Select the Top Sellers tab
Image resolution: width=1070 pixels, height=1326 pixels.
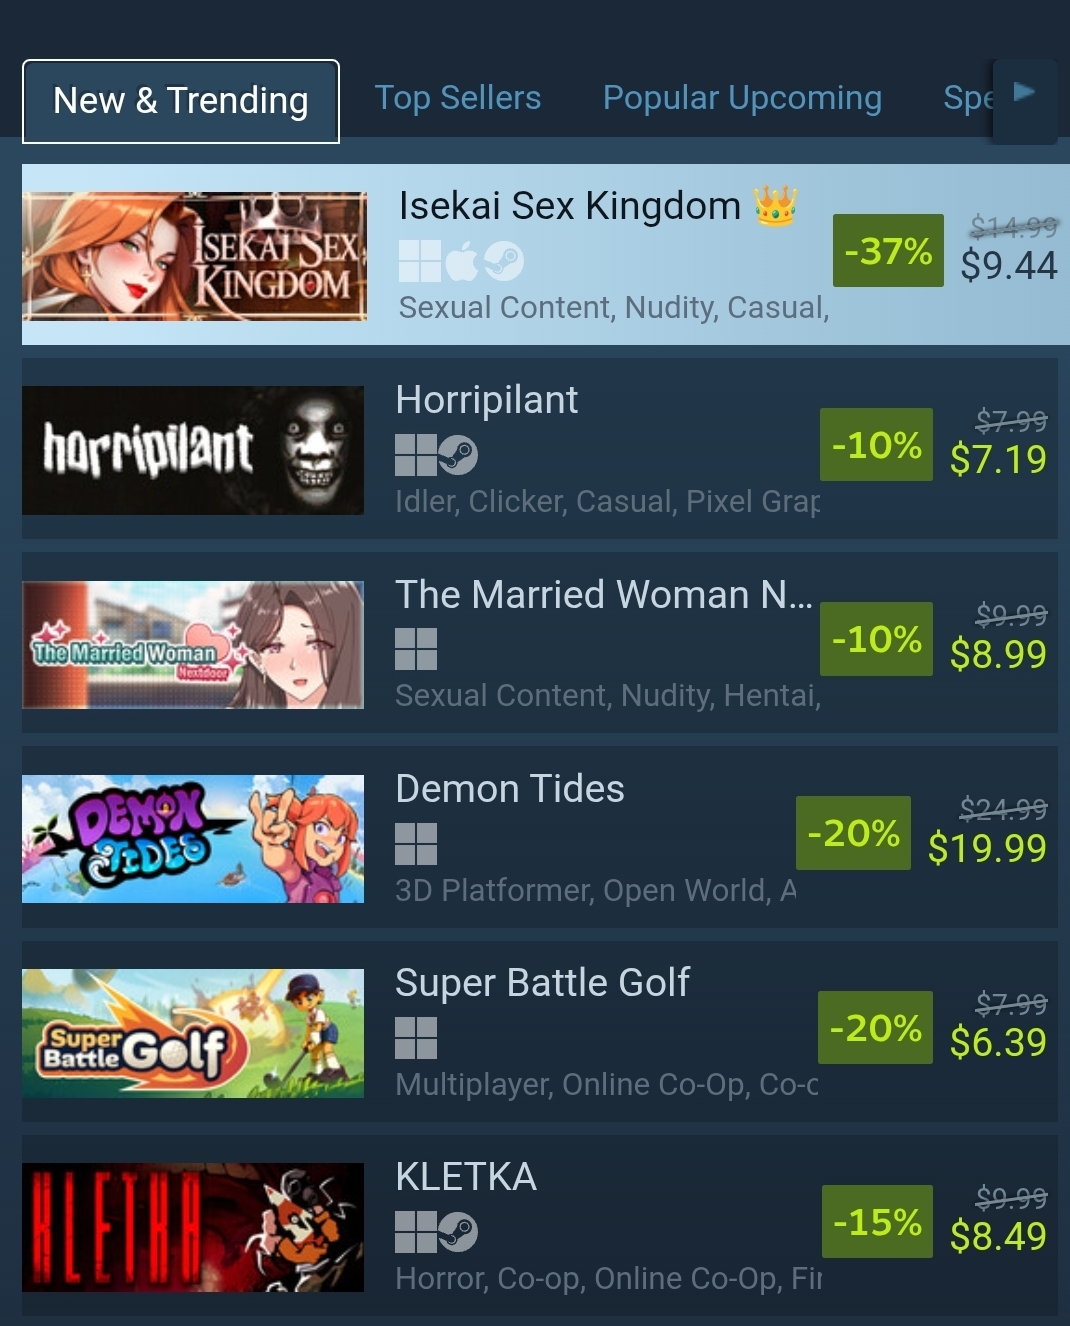pos(457,98)
